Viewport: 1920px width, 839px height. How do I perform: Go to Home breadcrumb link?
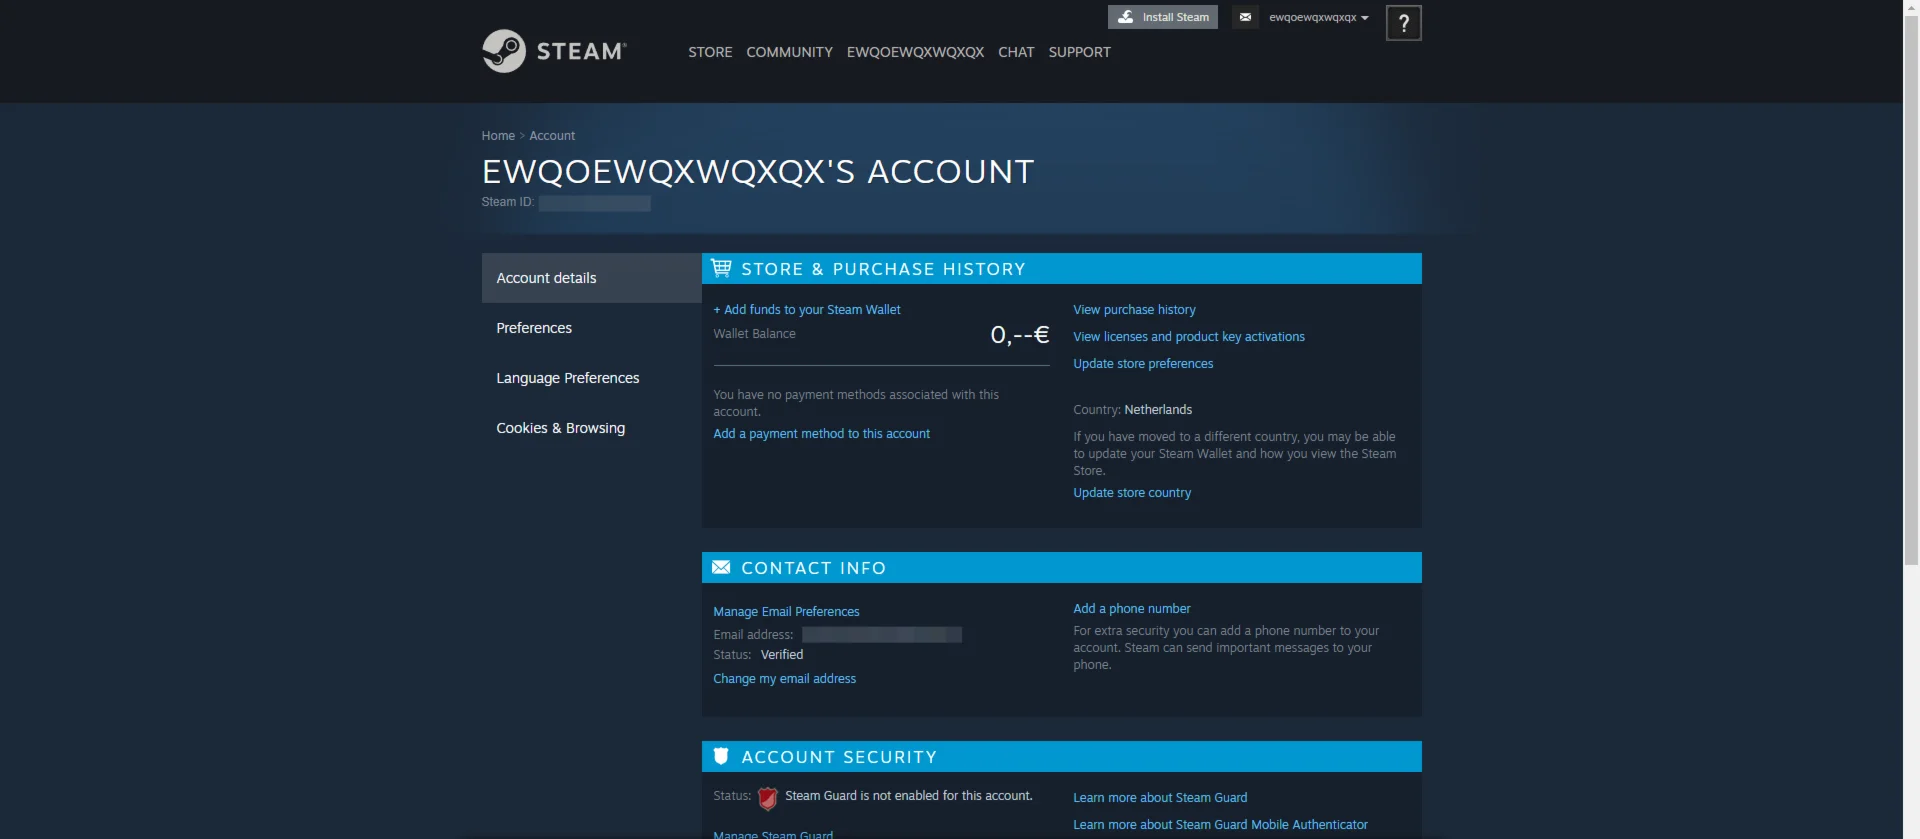(498, 136)
